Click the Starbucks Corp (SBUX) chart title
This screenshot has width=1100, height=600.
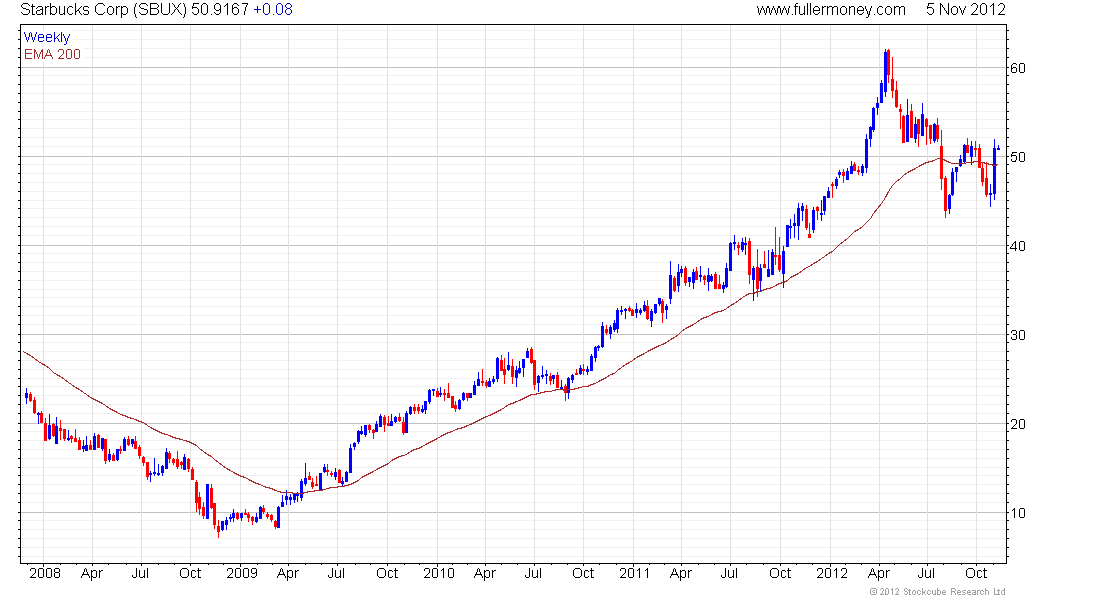tap(104, 10)
